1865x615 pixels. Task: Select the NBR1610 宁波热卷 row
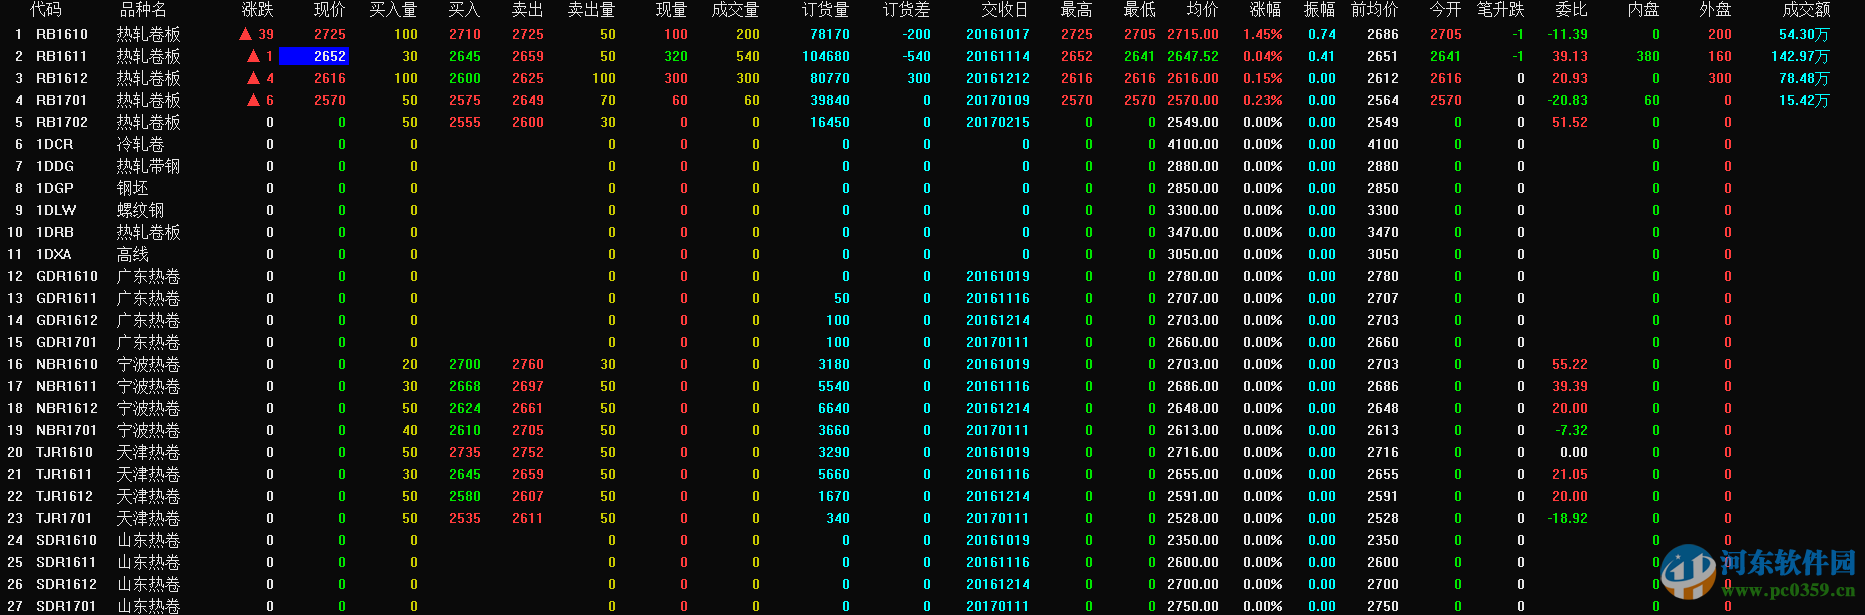point(932,364)
